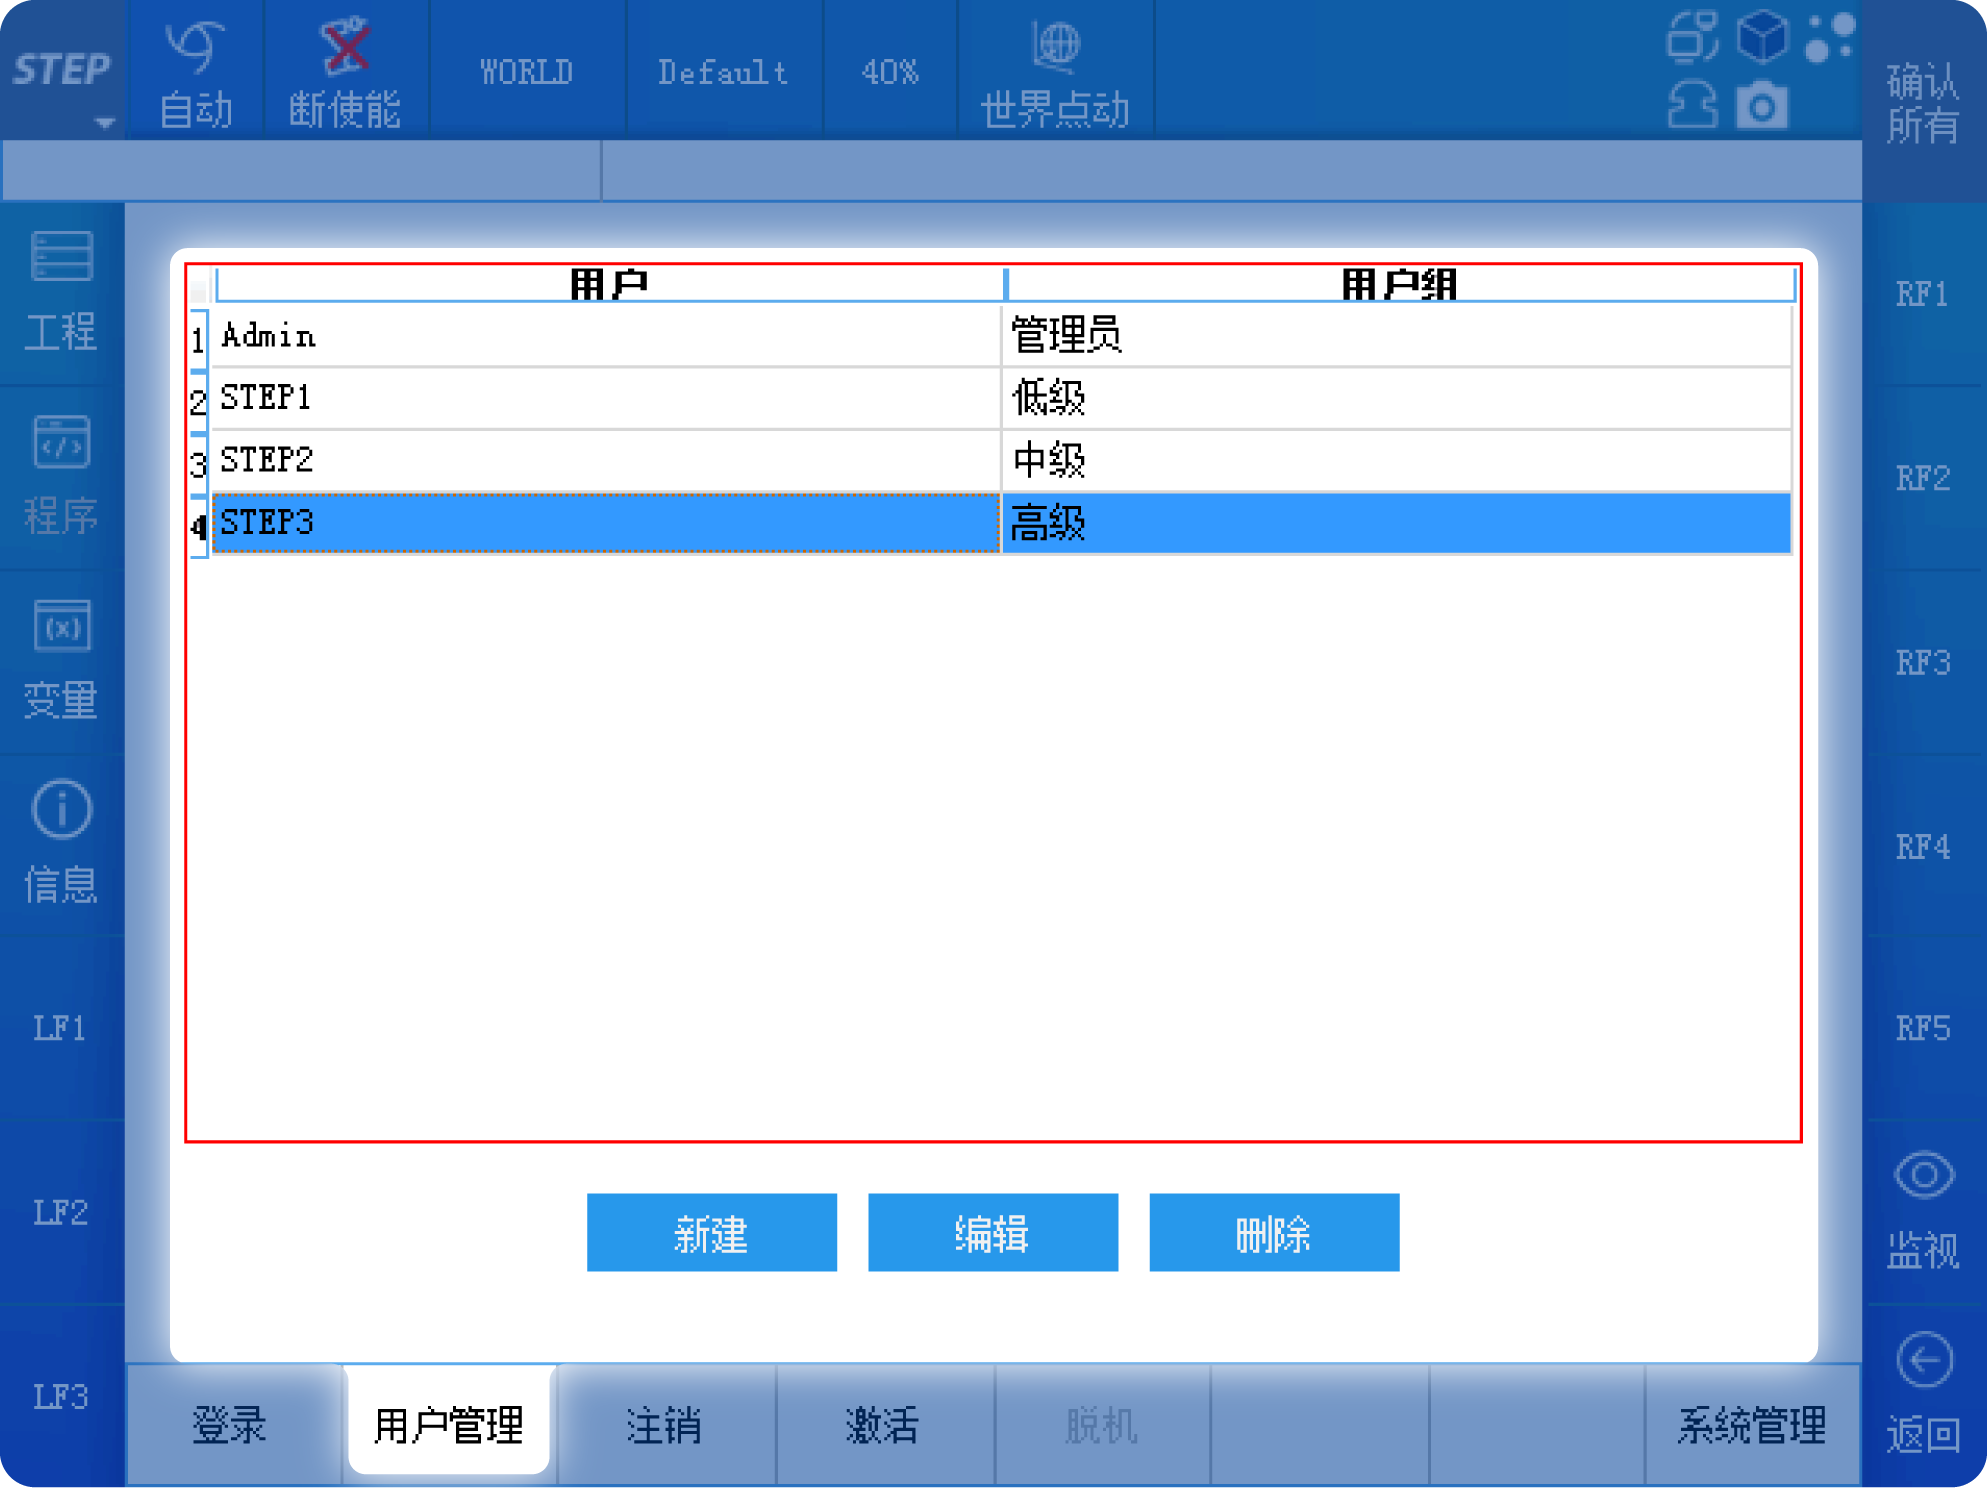Click the user head status icon
This screenshot has height=1488, width=1987.
[x=1692, y=105]
